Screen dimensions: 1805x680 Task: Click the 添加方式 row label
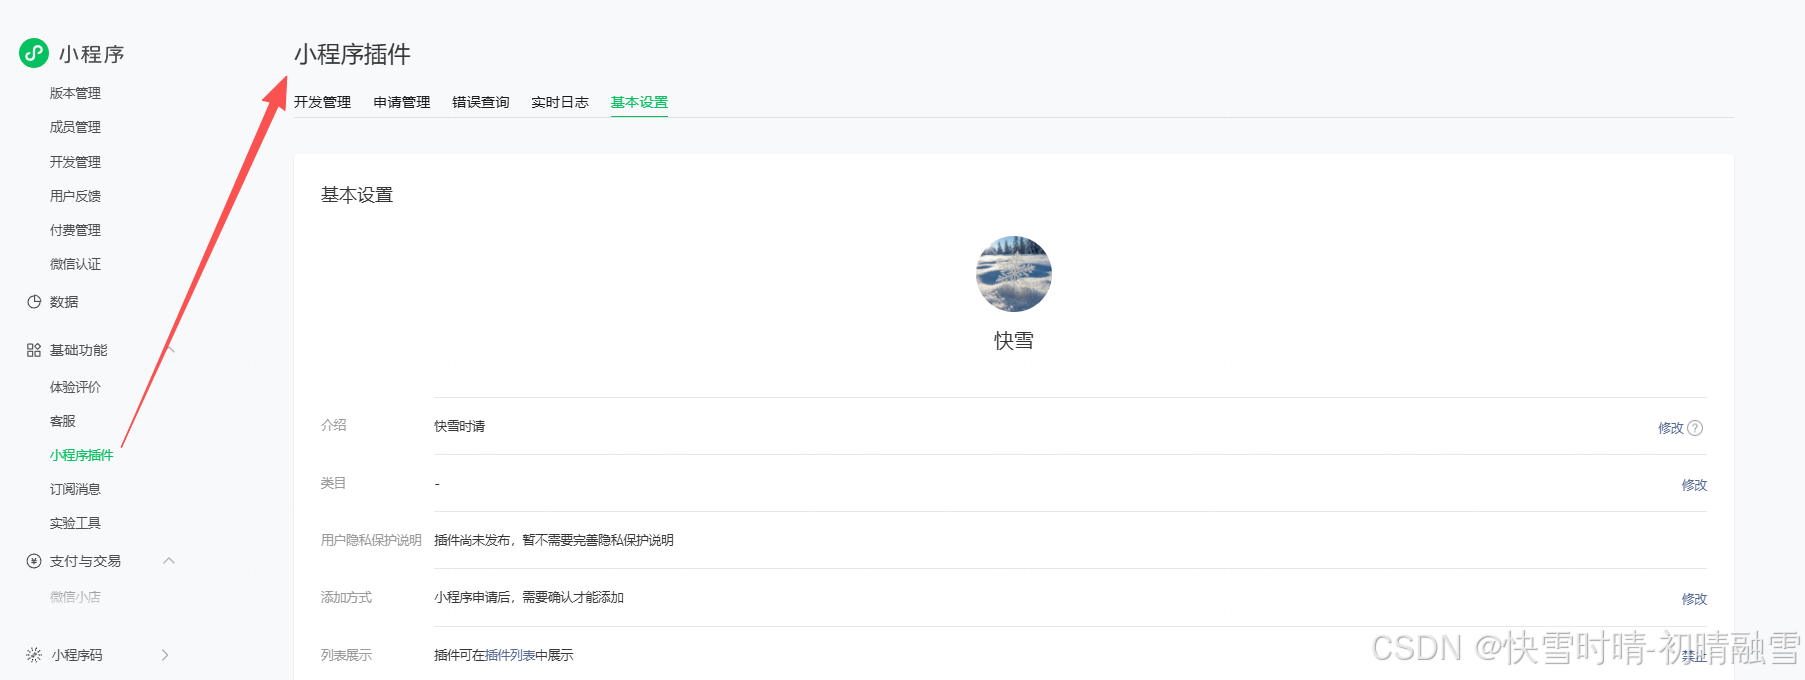[x=346, y=597]
